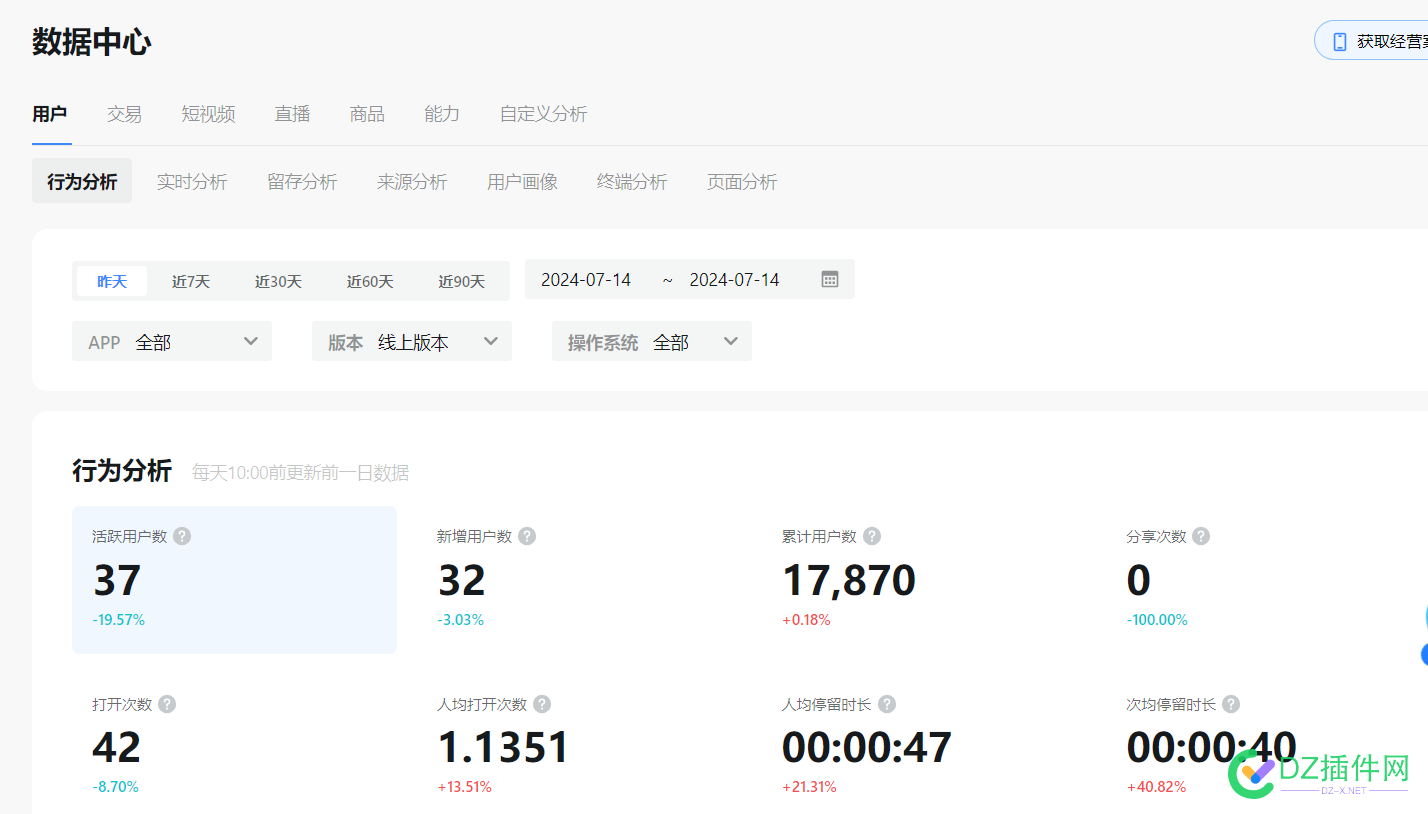Select the 留存分析 sub-tab

tap(302, 181)
